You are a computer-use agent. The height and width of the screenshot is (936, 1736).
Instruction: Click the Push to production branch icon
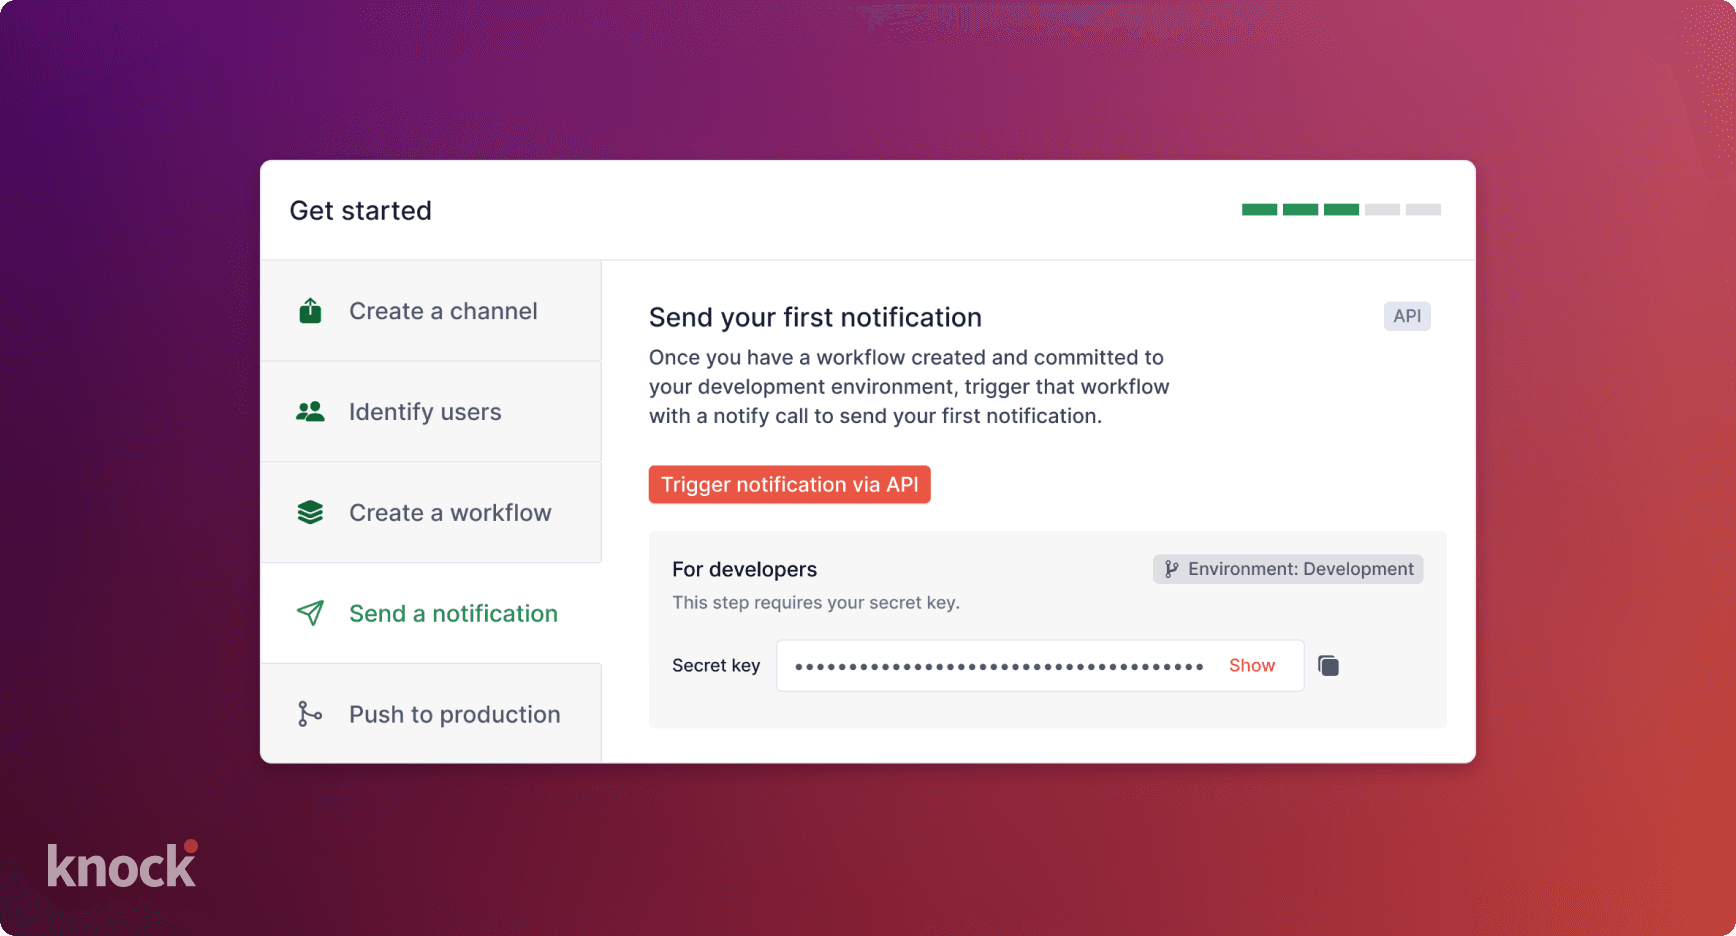tap(310, 714)
